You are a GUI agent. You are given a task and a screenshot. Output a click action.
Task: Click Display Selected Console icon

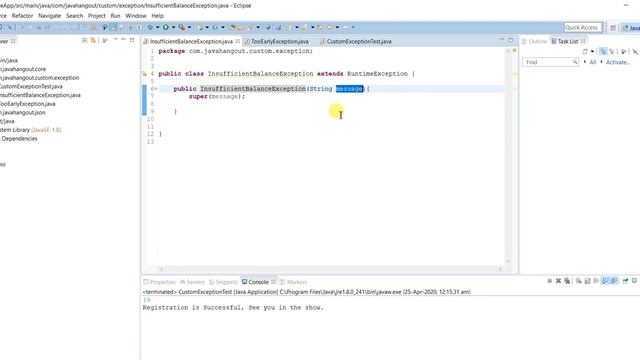pyautogui.click(x=634, y=281)
